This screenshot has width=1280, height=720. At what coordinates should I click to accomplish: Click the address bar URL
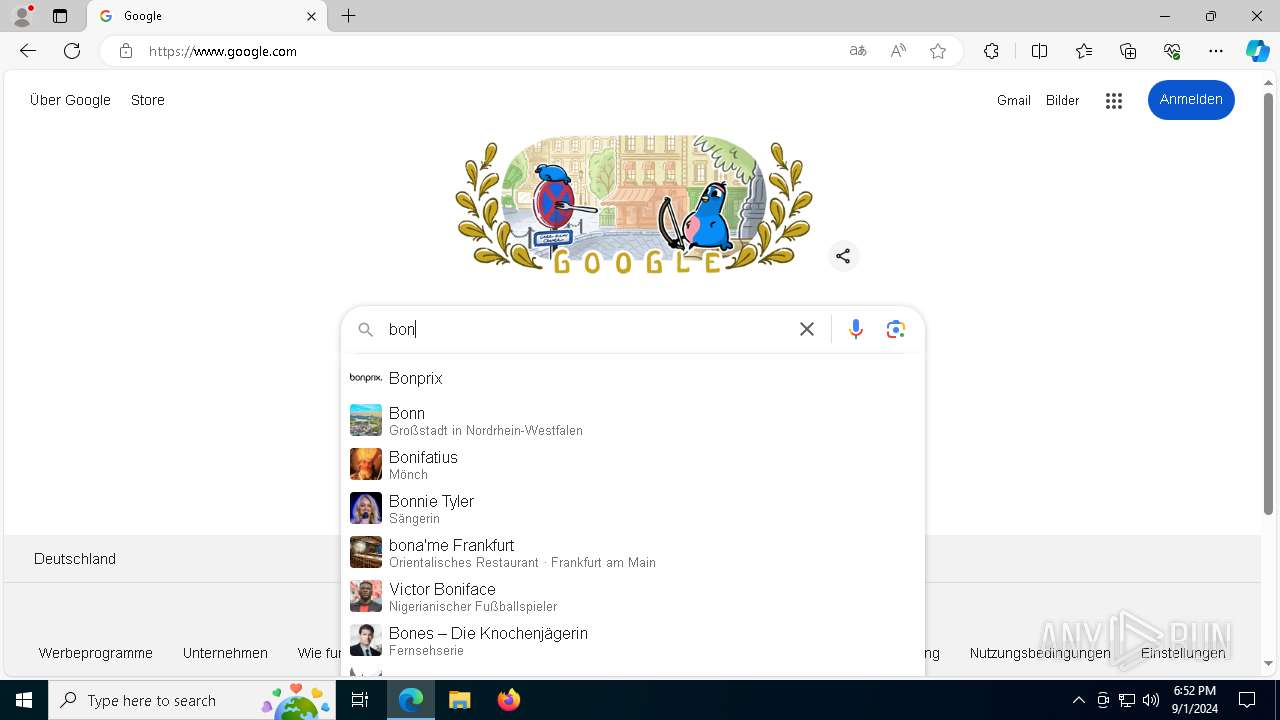click(x=223, y=51)
